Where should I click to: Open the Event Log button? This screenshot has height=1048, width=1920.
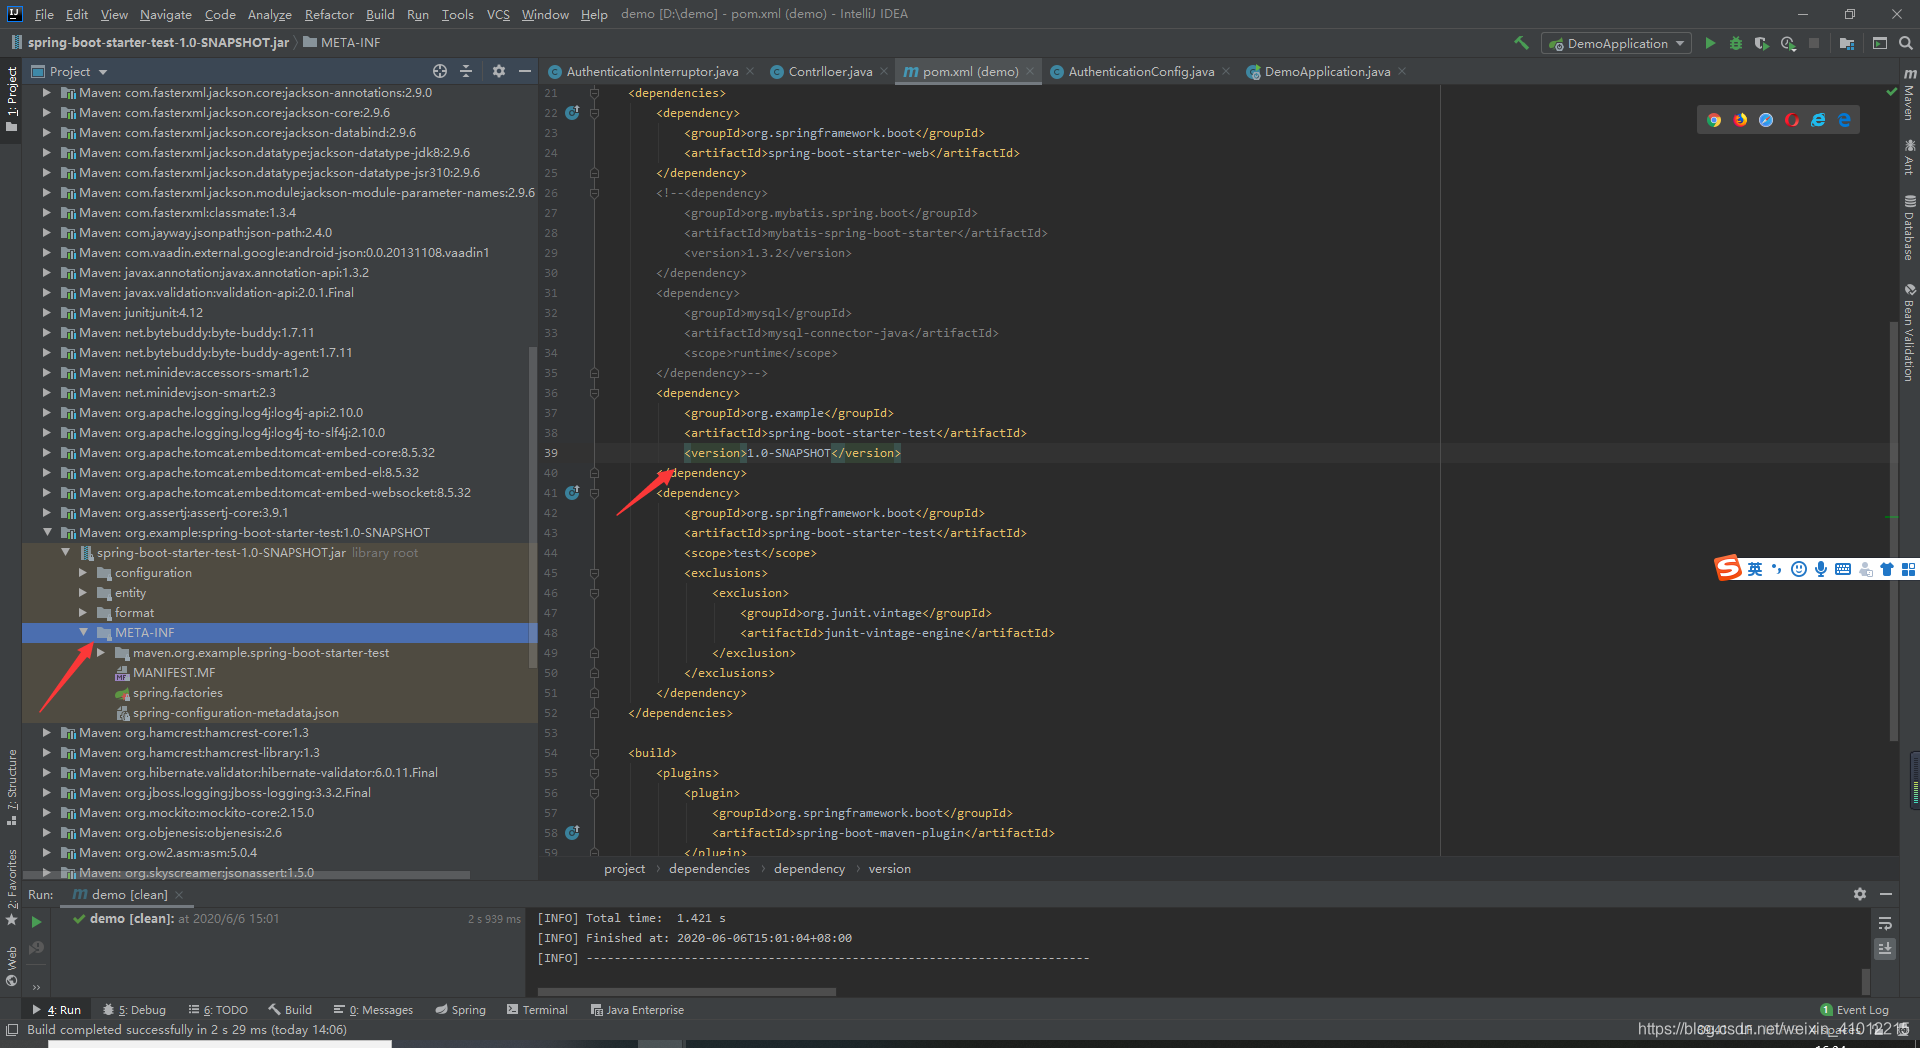click(1855, 1010)
